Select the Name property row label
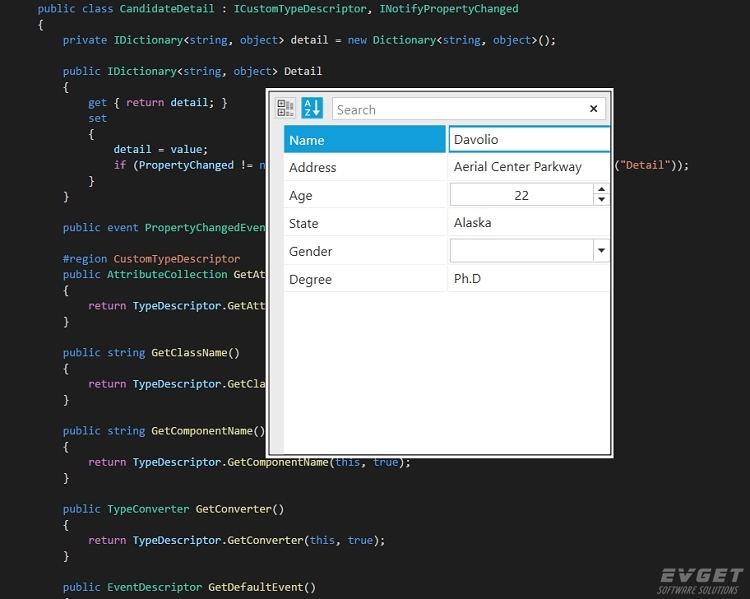750x599 pixels. pos(364,140)
